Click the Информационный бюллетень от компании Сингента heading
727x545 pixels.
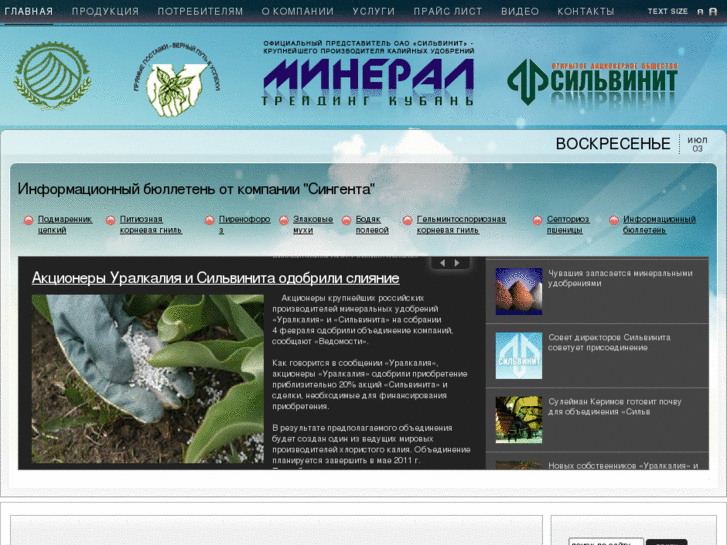[196, 189]
